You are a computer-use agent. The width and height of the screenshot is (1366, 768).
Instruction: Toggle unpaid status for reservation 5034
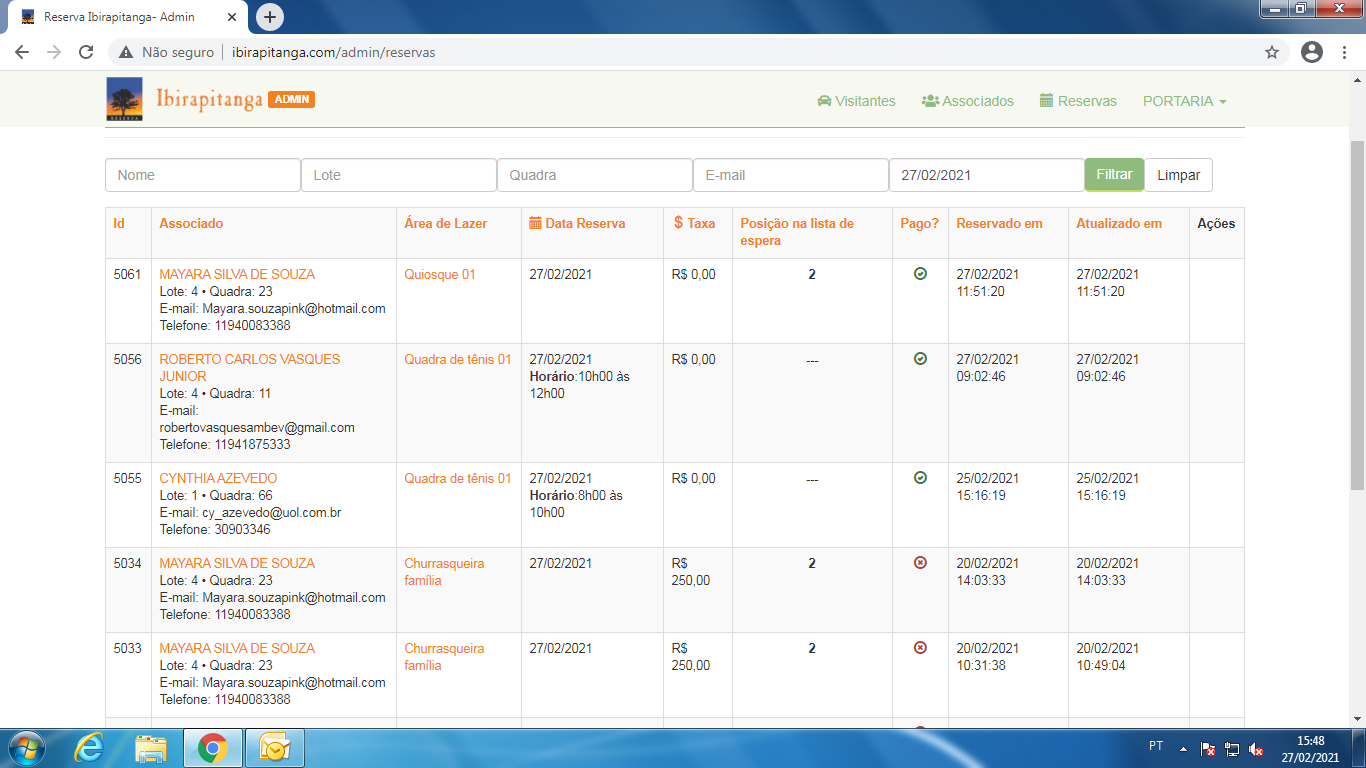[x=920, y=563]
